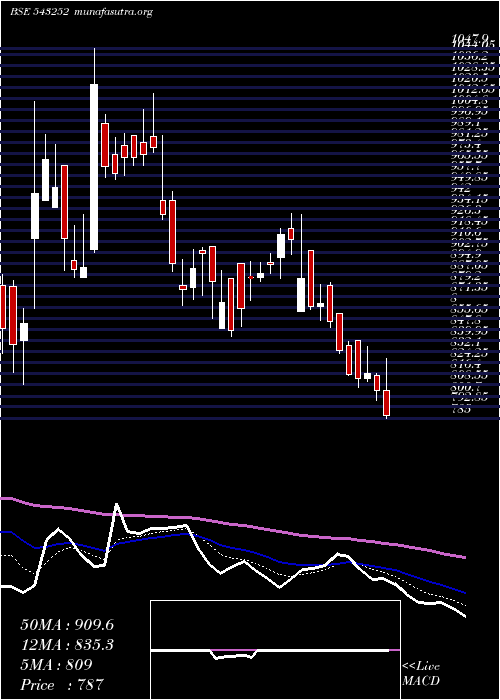Click the <<Live MACD label
The image size is (500, 700).
pyautogui.click(x=421, y=674)
